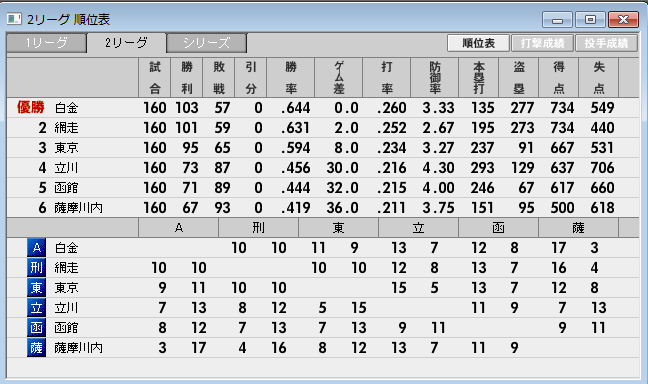Click 薩摩川内's win rate .419
The image size is (648, 384).
pyautogui.click(x=295, y=208)
